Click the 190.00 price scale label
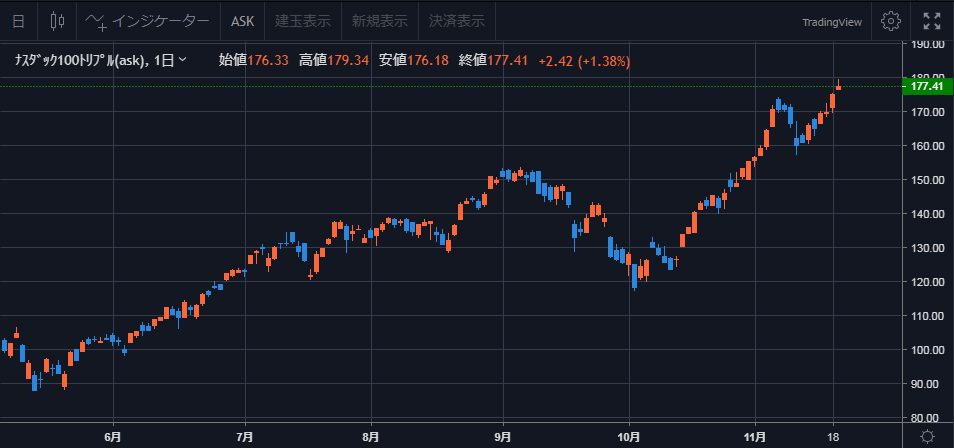This screenshot has width=954, height=448. [927, 44]
